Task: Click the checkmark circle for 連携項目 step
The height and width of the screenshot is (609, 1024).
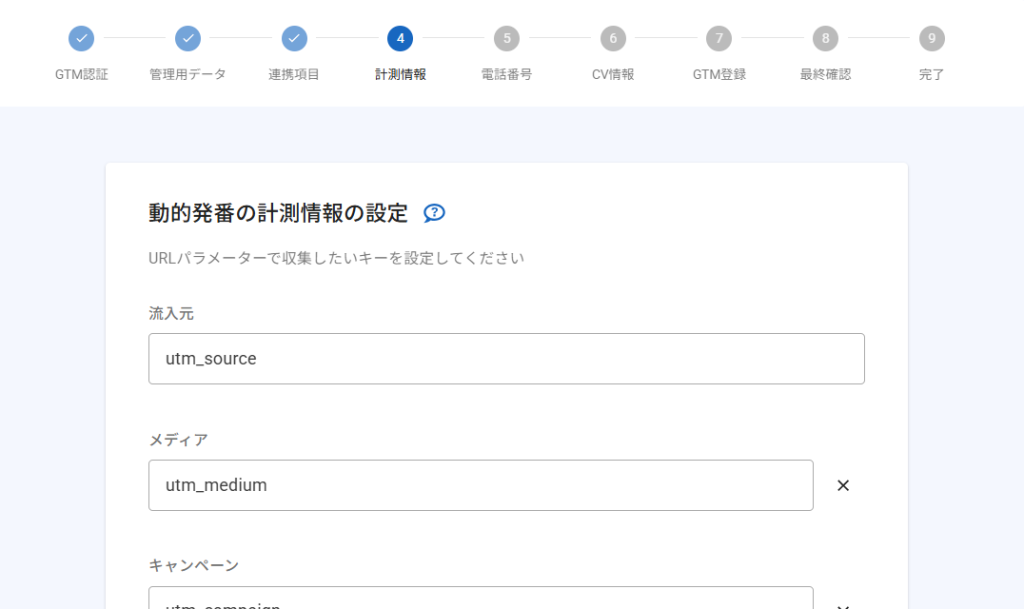Action: pos(294,39)
